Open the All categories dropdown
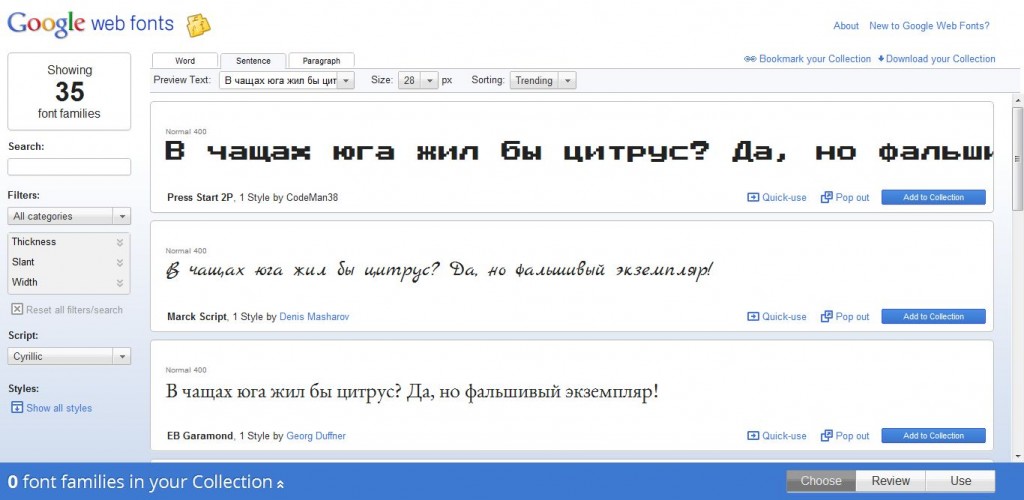 [69, 216]
